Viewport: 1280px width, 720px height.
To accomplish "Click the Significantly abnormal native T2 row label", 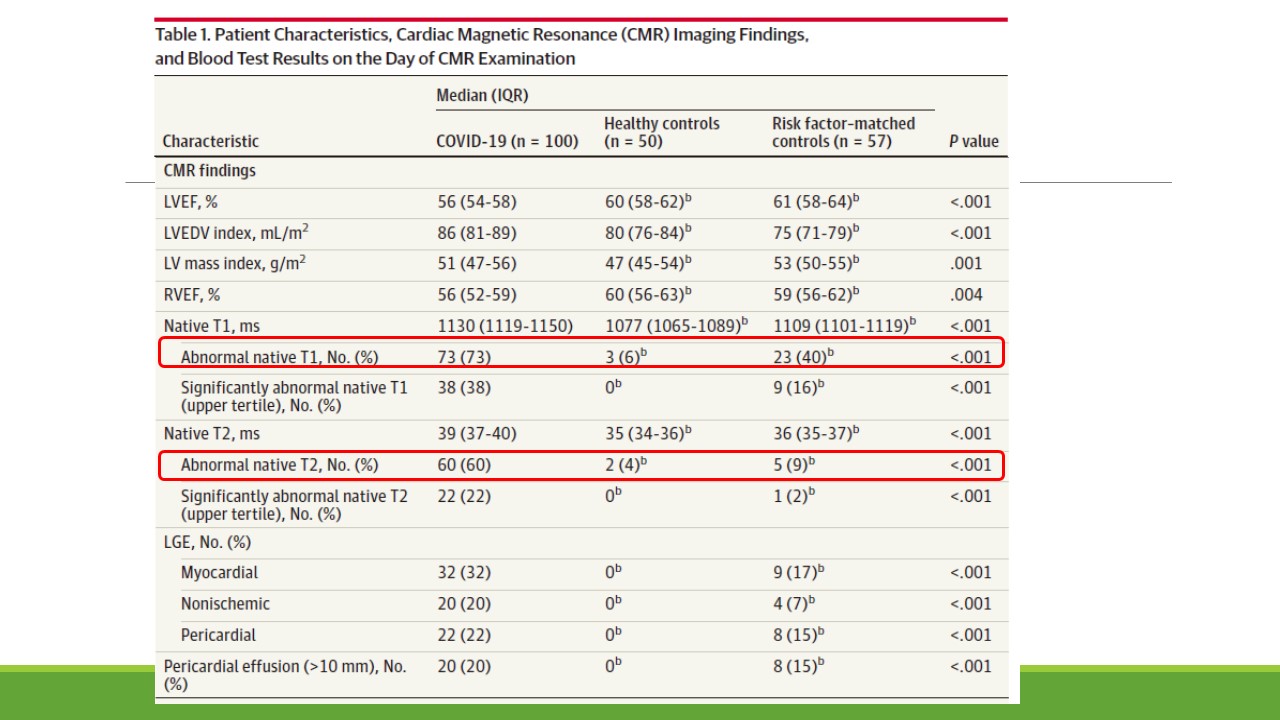I will click(x=294, y=505).
